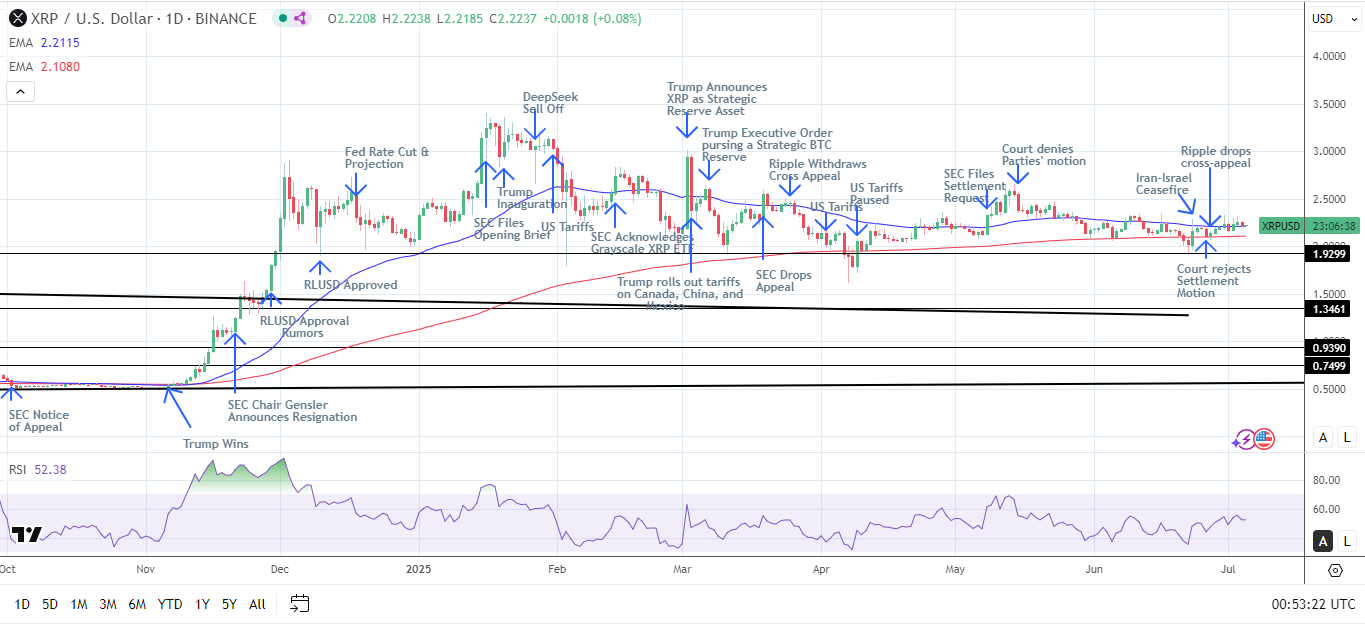This screenshot has width=1365, height=624.
Task: Select "Fed Rate Cut & Projection" annotation
Action: (386, 158)
